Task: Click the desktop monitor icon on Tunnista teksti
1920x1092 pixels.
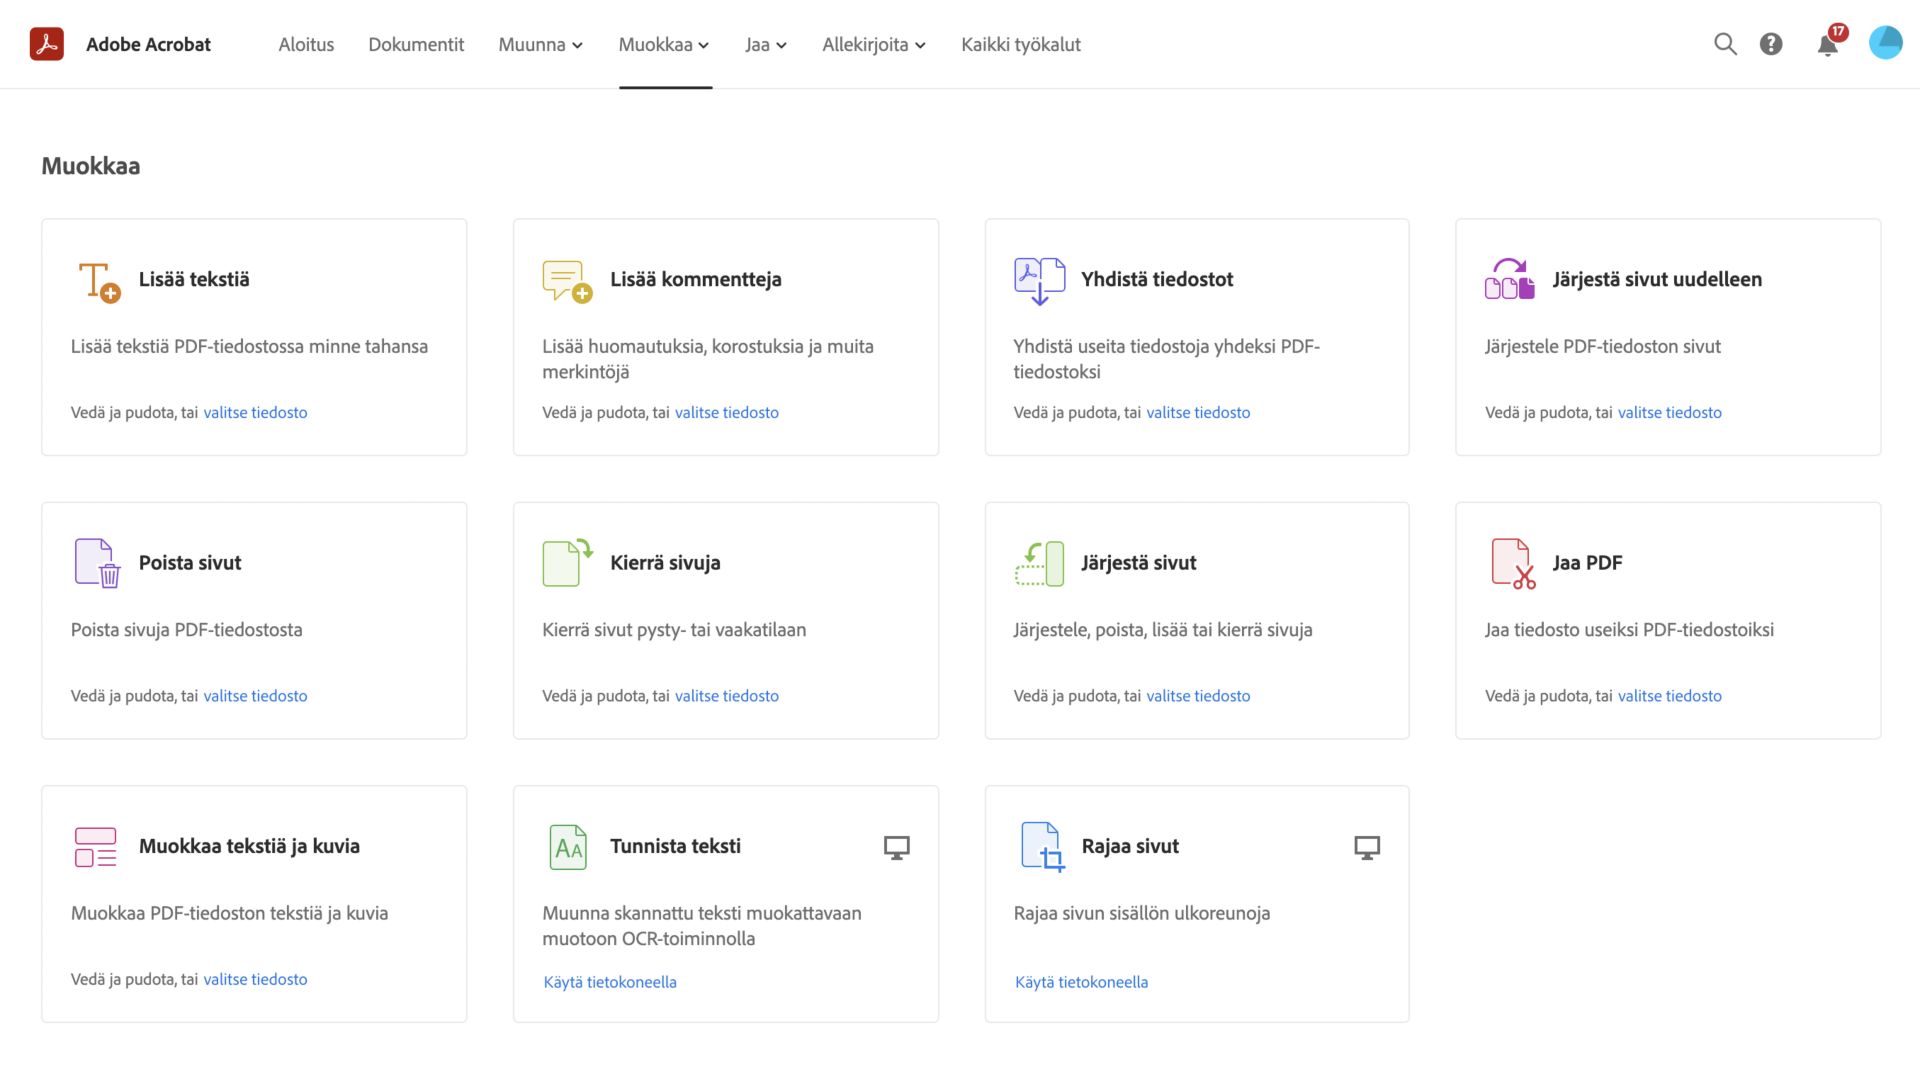Action: pyautogui.click(x=897, y=848)
